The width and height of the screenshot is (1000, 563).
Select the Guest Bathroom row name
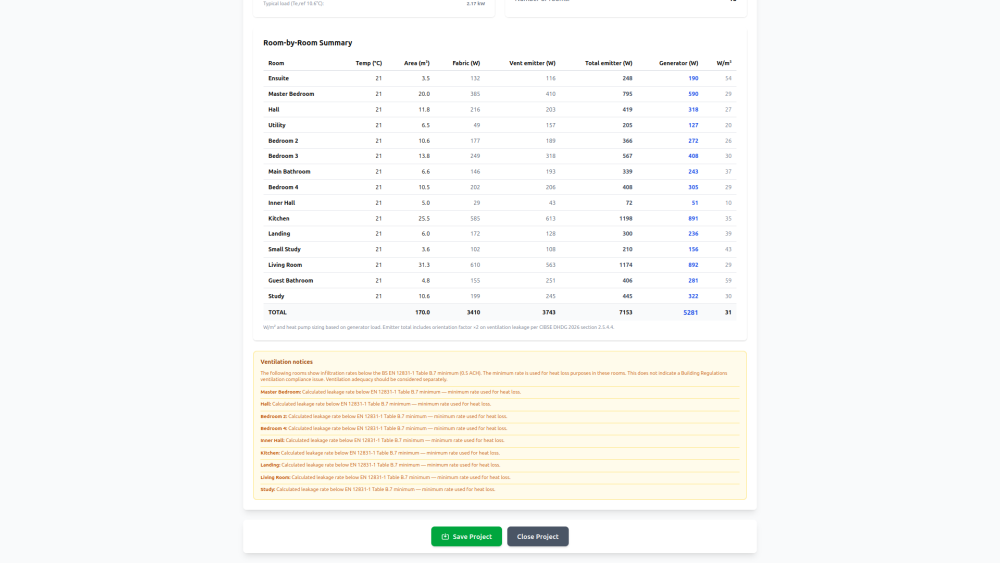(290, 281)
